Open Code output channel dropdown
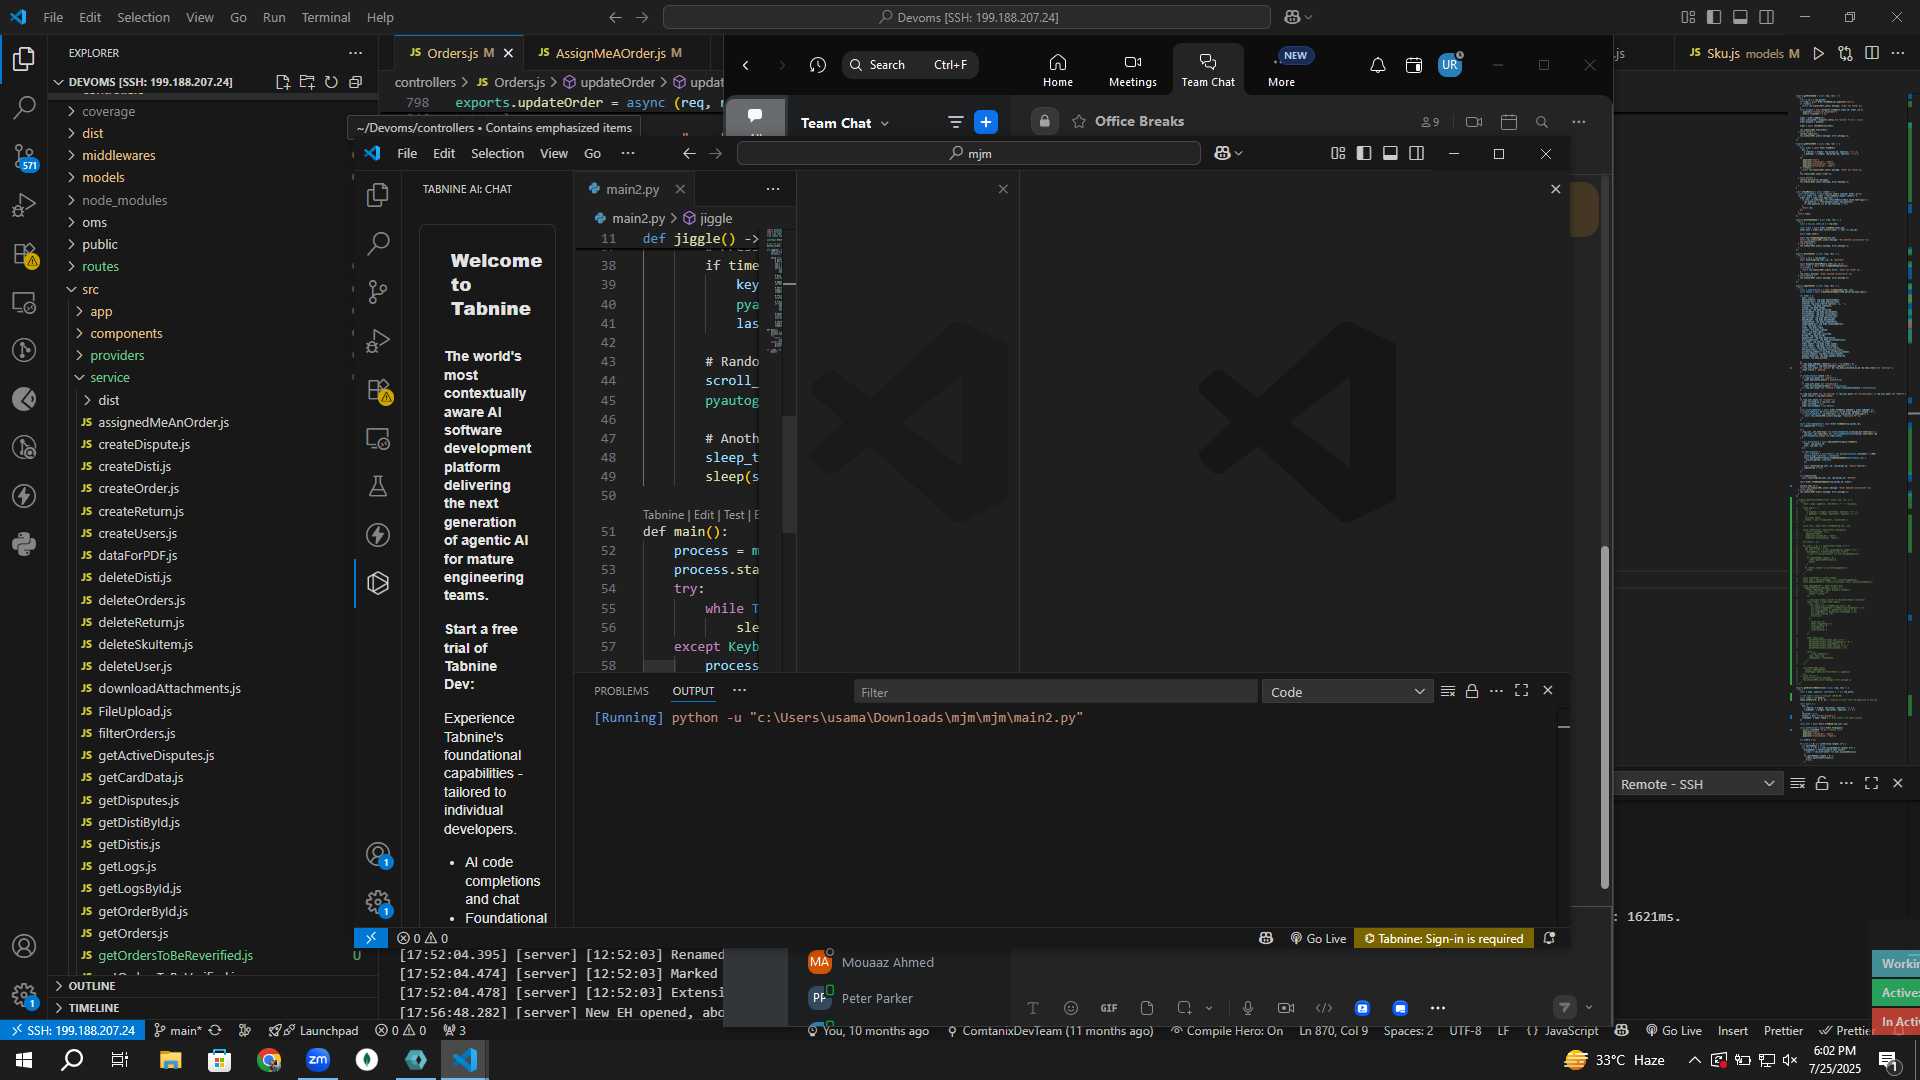This screenshot has width=1920, height=1080. point(1347,692)
